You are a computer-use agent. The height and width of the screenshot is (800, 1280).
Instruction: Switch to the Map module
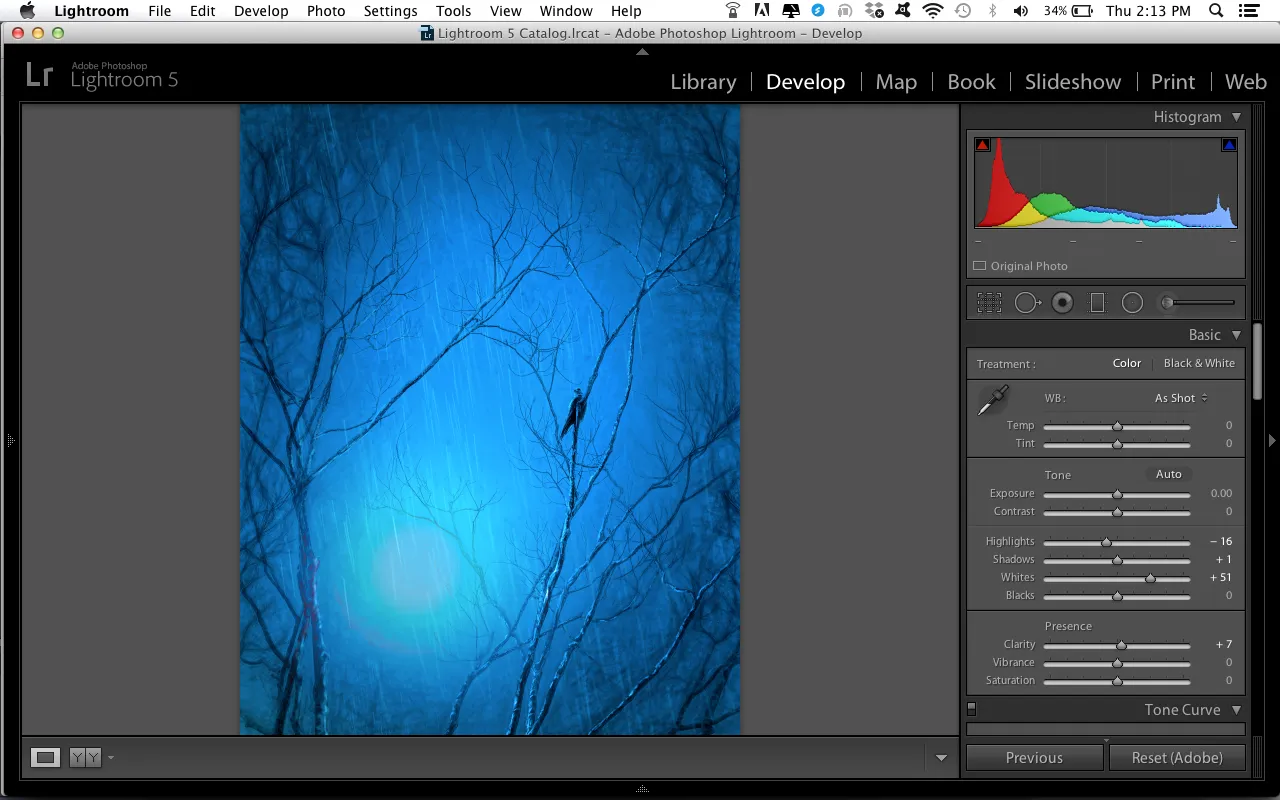click(896, 82)
